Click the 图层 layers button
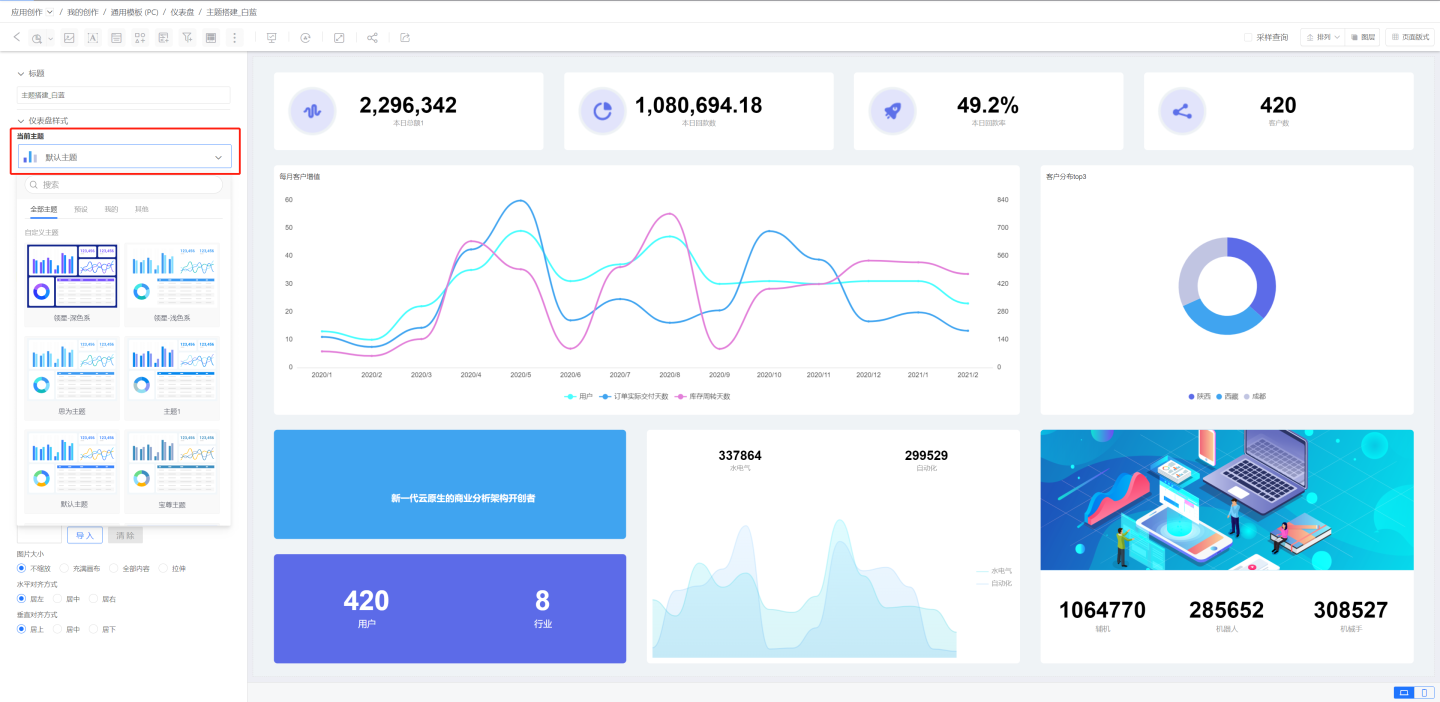The image size is (1440, 702). (1362, 37)
